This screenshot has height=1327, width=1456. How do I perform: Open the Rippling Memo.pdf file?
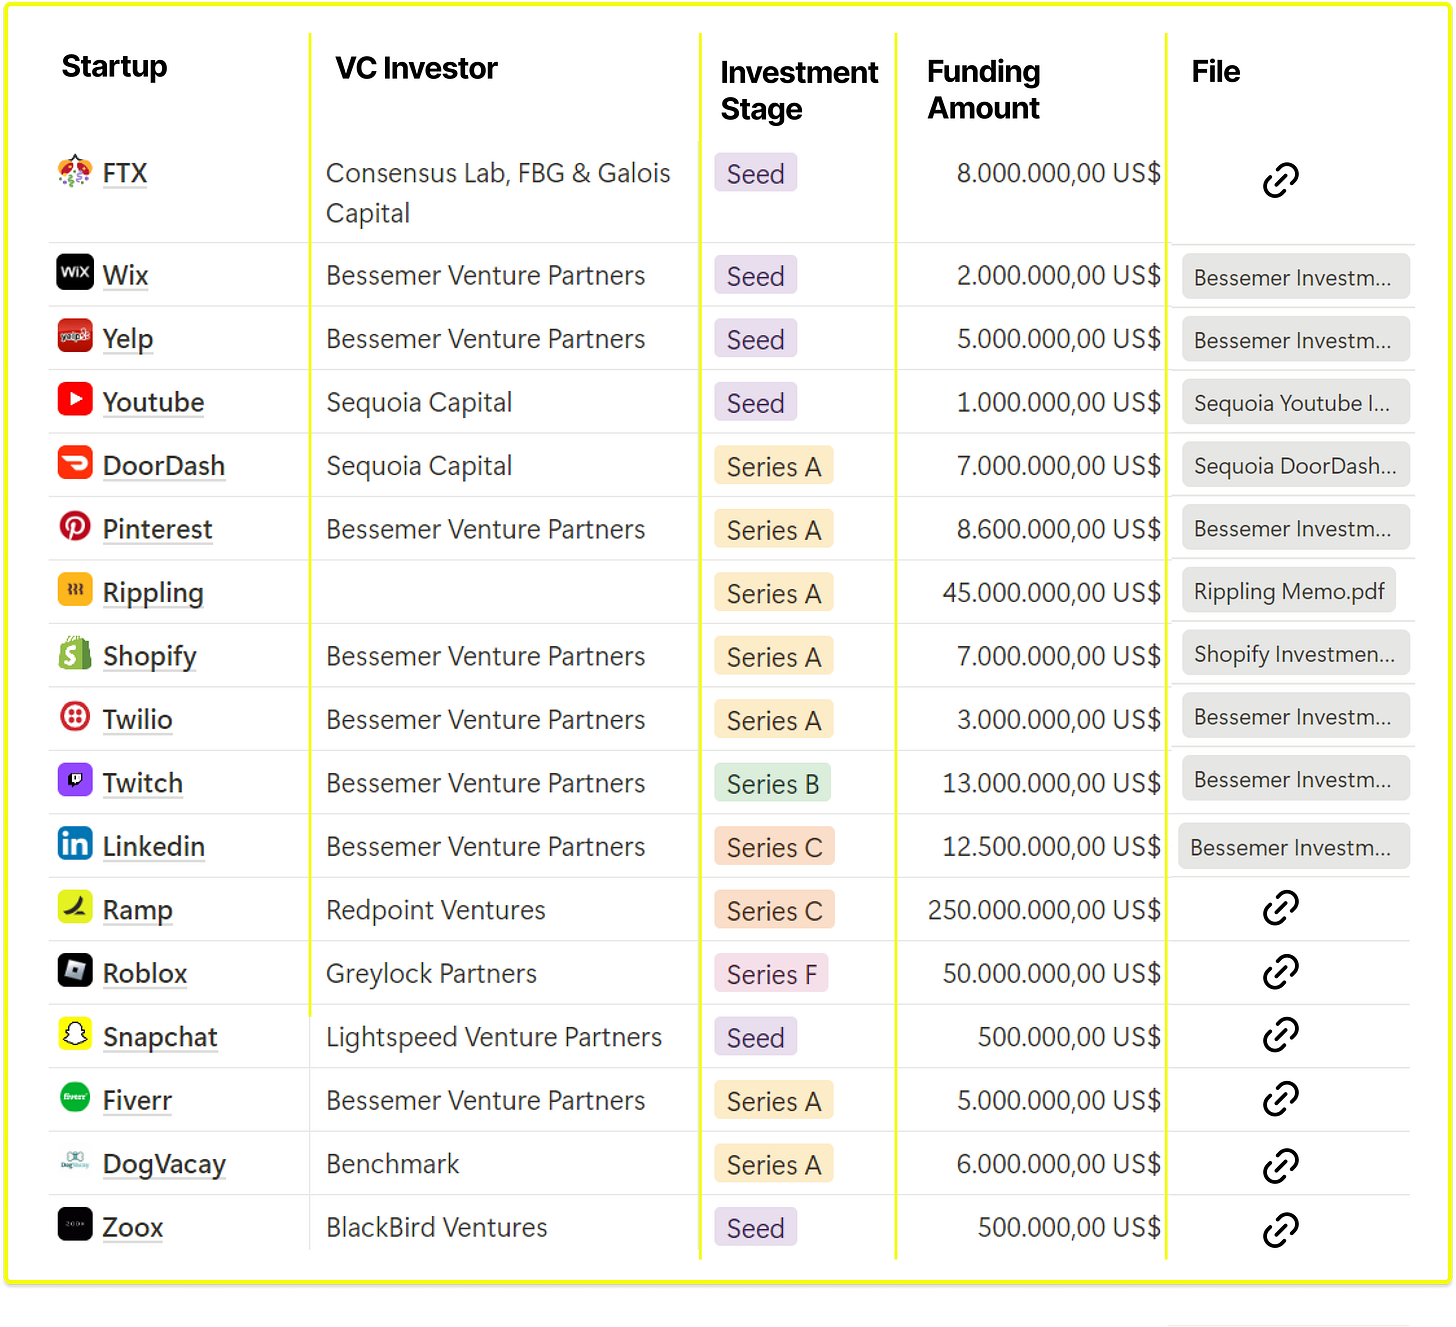(1289, 591)
